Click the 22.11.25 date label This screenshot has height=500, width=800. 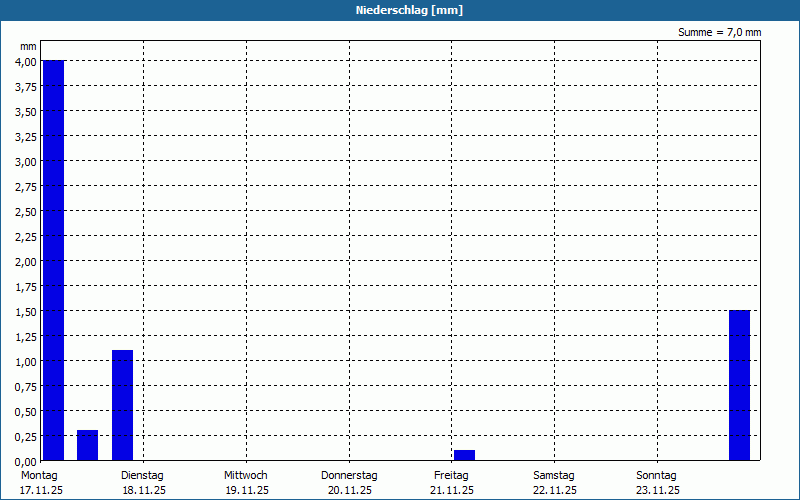click(555, 491)
